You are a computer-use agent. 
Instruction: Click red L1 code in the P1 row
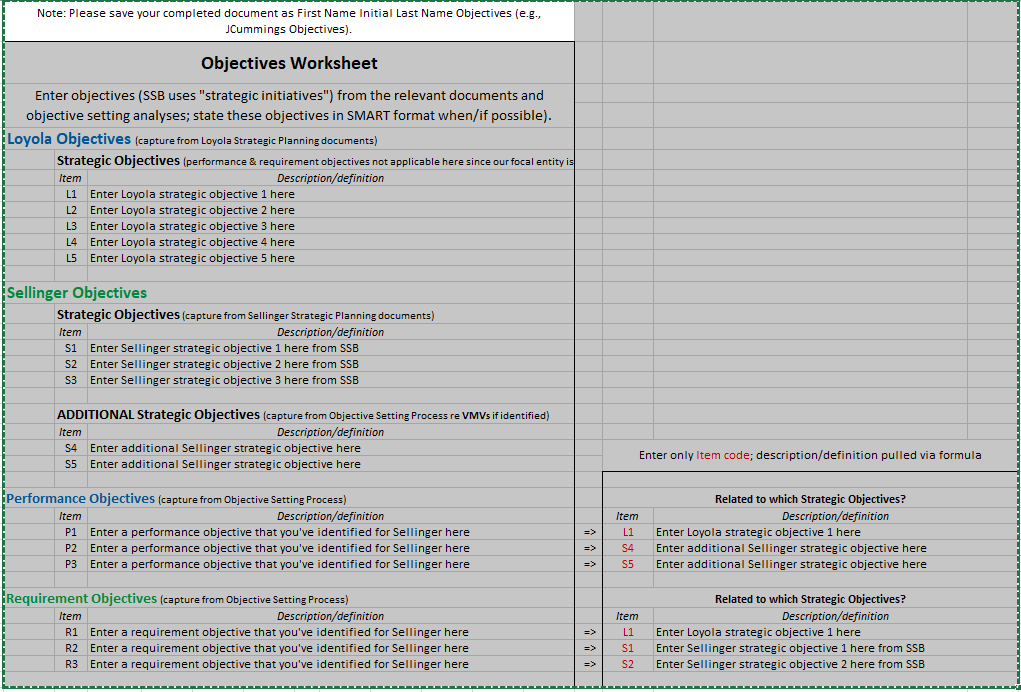point(628,532)
